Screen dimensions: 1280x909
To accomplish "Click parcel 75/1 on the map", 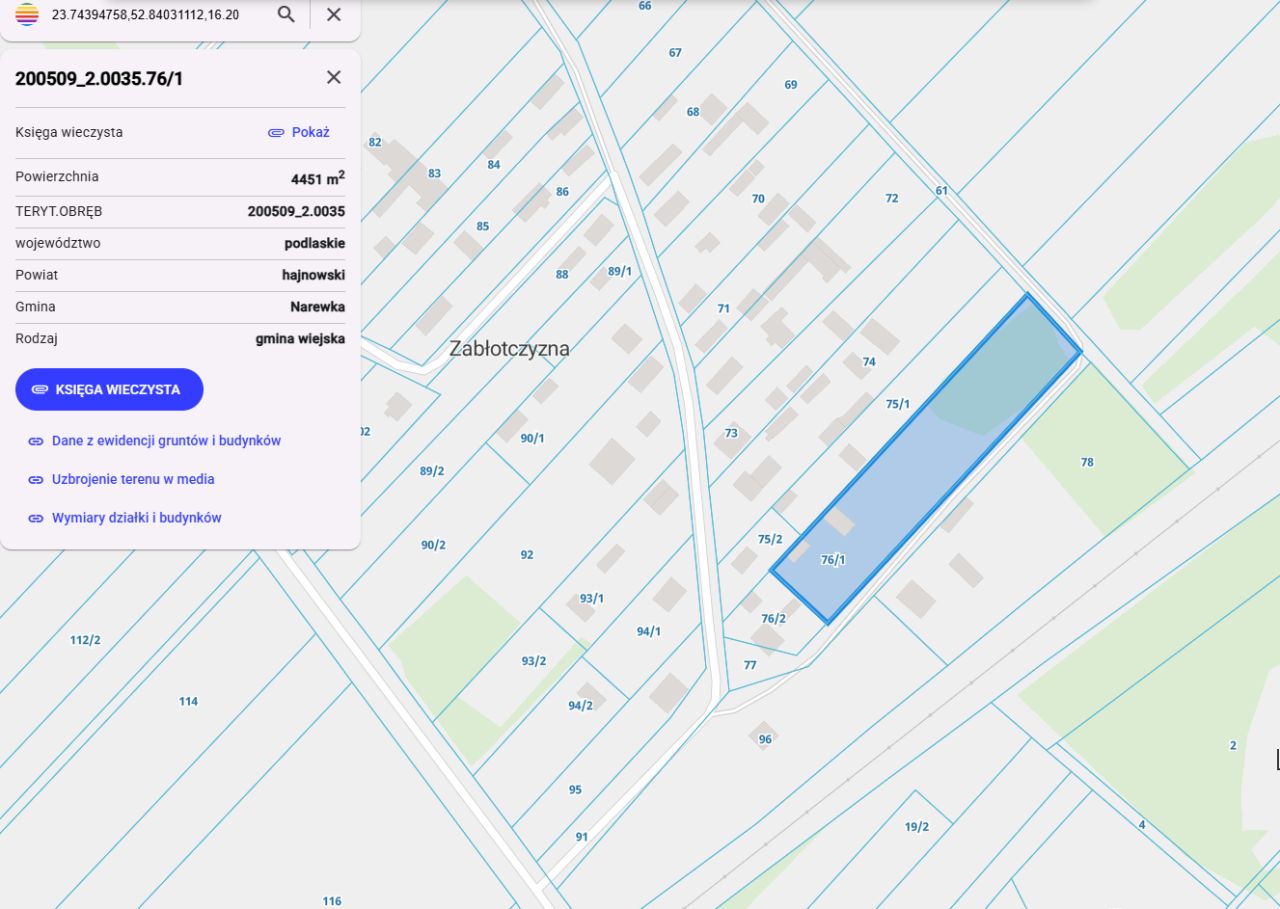I will pyautogui.click(x=898, y=404).
